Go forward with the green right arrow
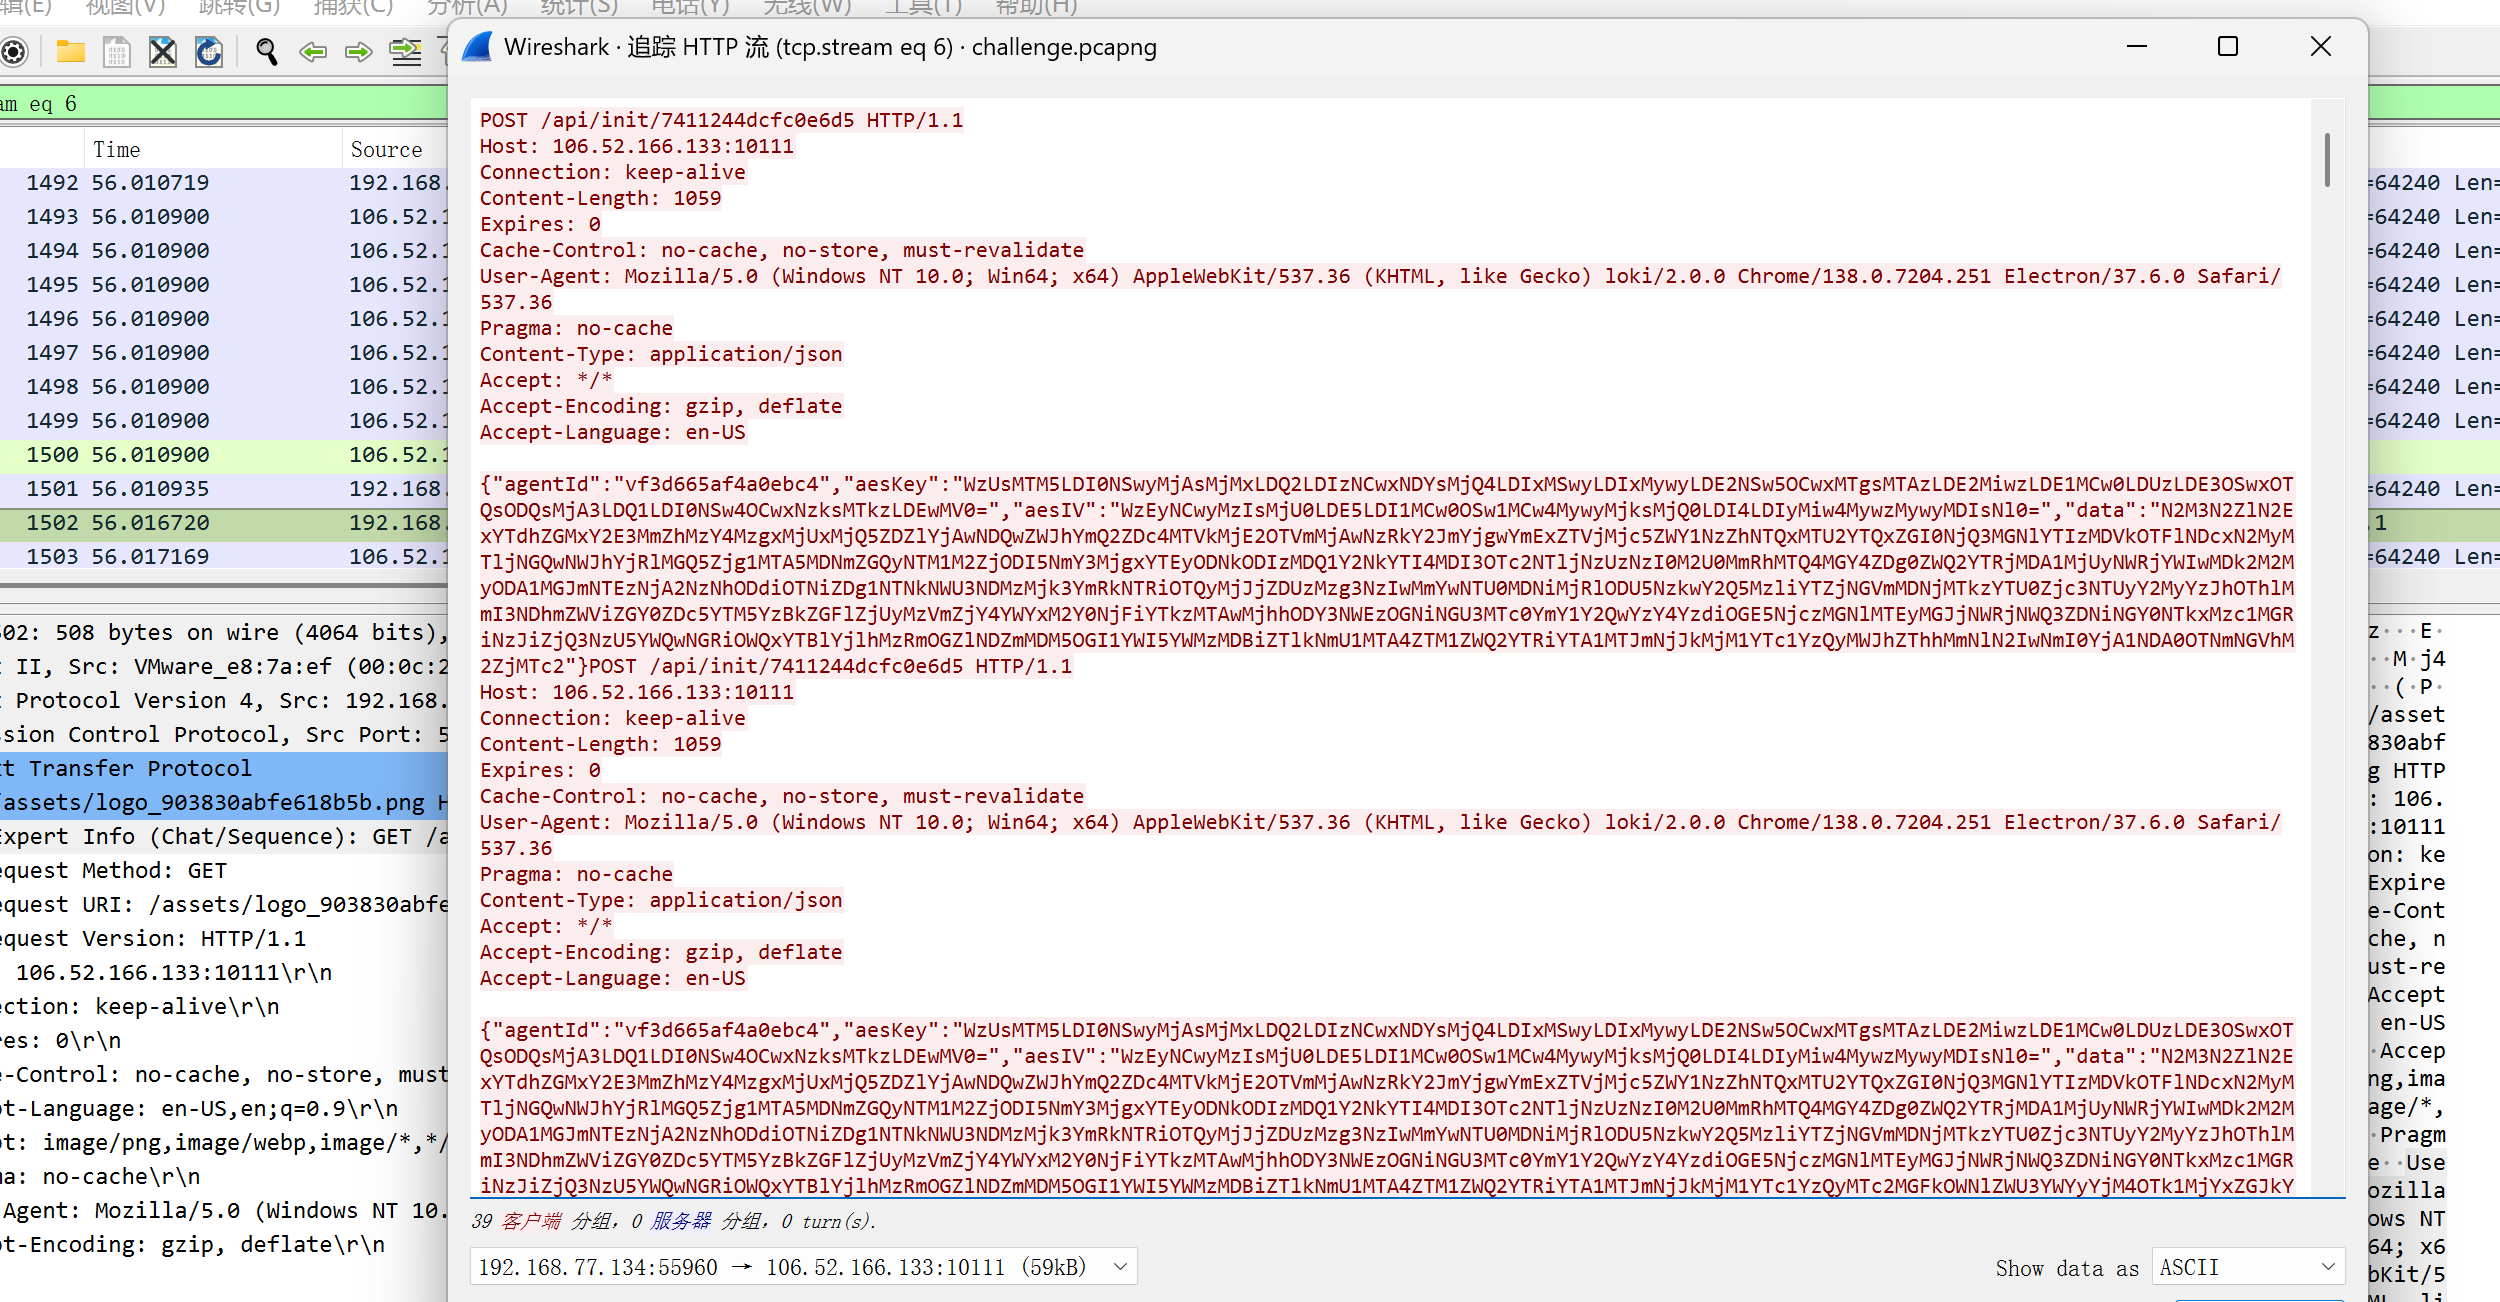The width and height of the screenshot is (2500, 1302). coord(358,51)
